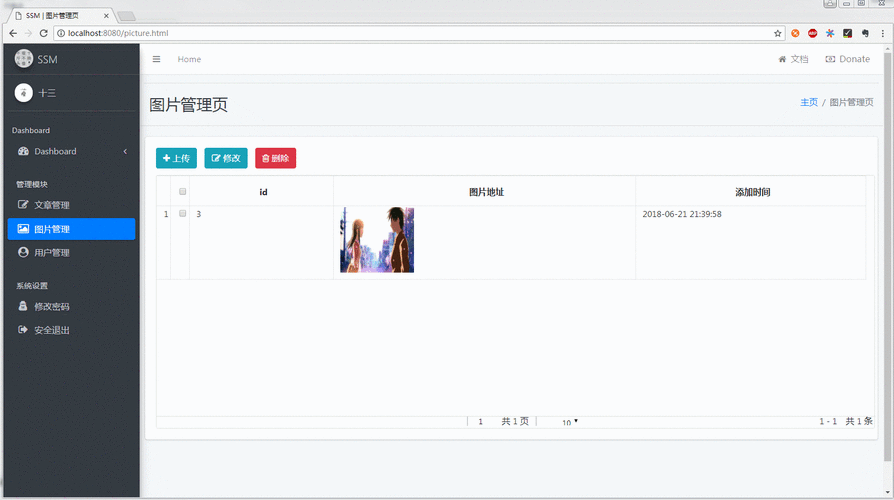Image resolution: width=894 pixels, height=500 pixels.
Task: Click the red 删除 delete button
Action: coord(275,158)
